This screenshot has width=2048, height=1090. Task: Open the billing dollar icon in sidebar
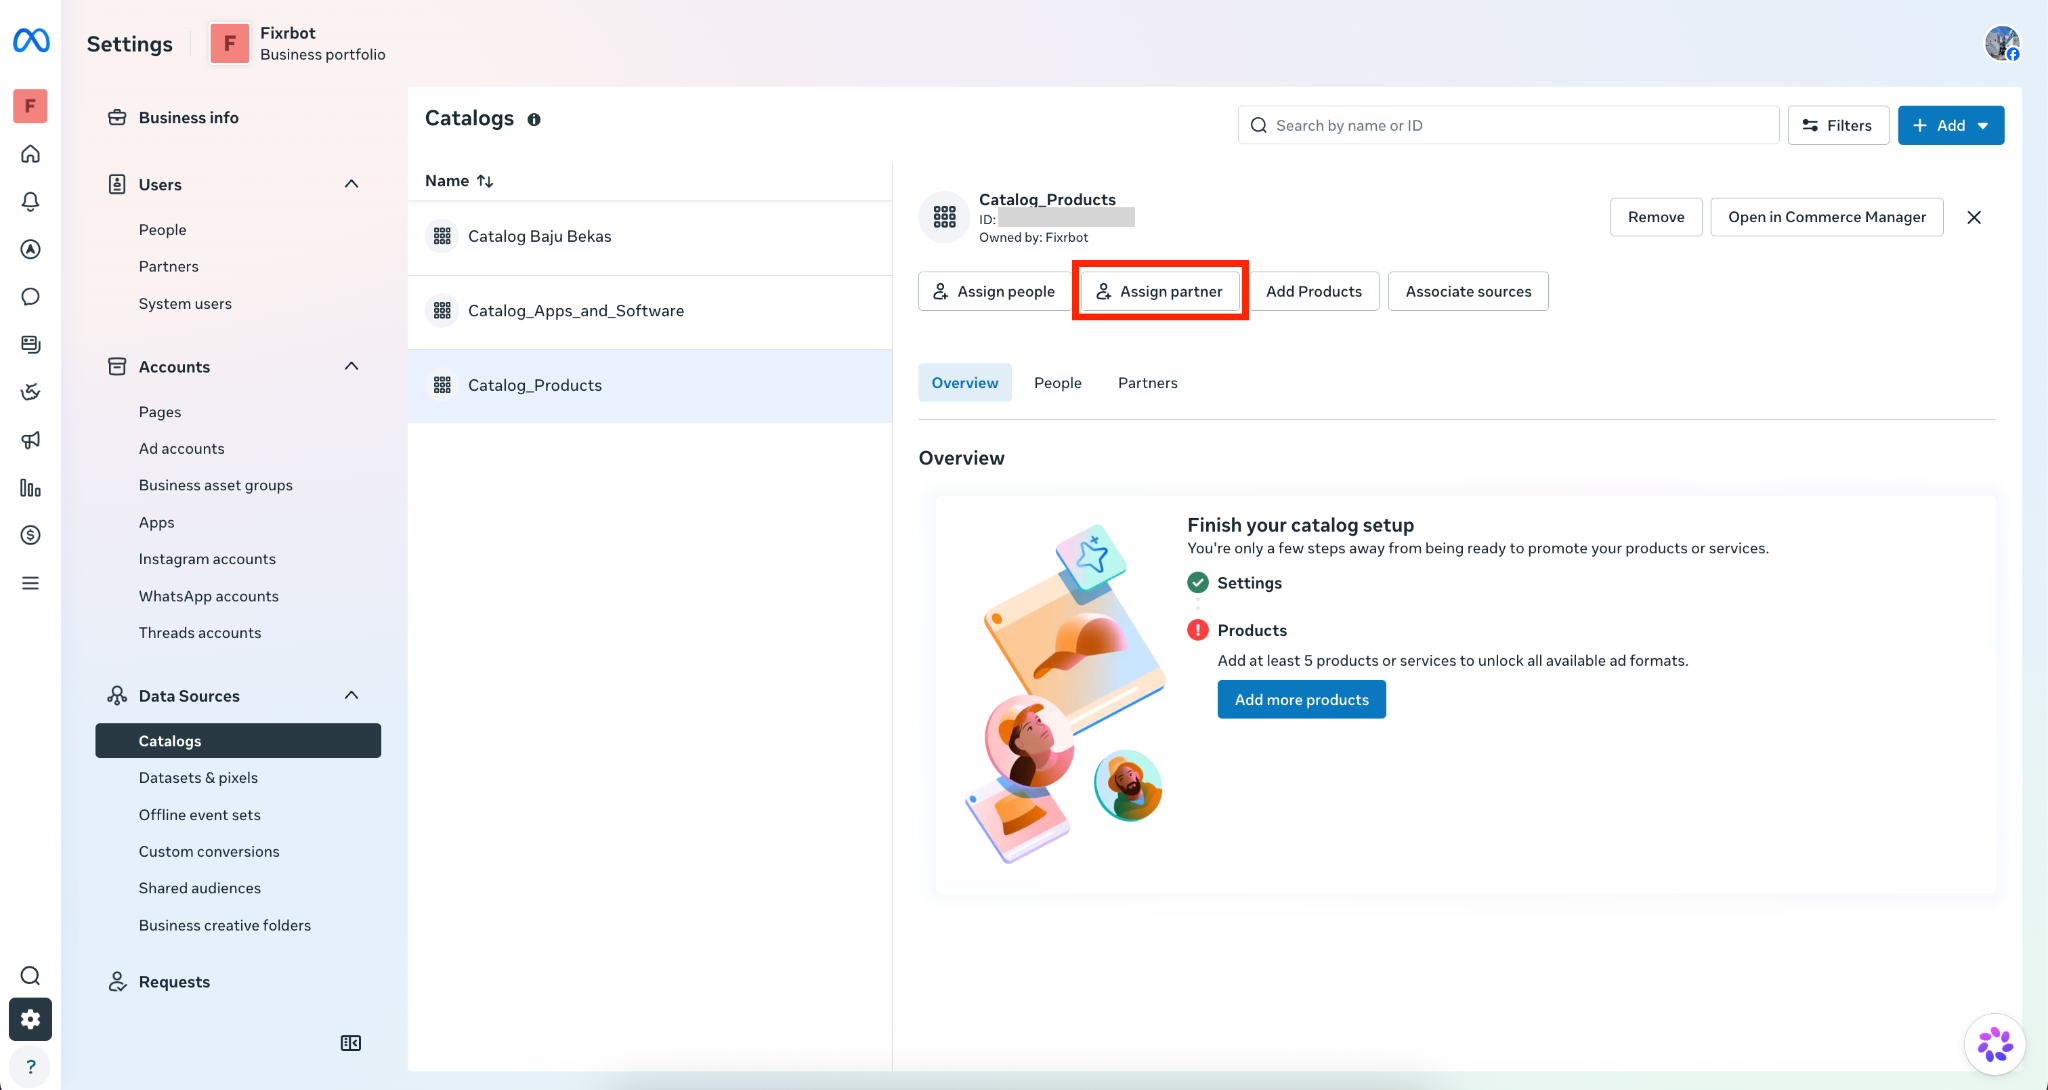31,535
